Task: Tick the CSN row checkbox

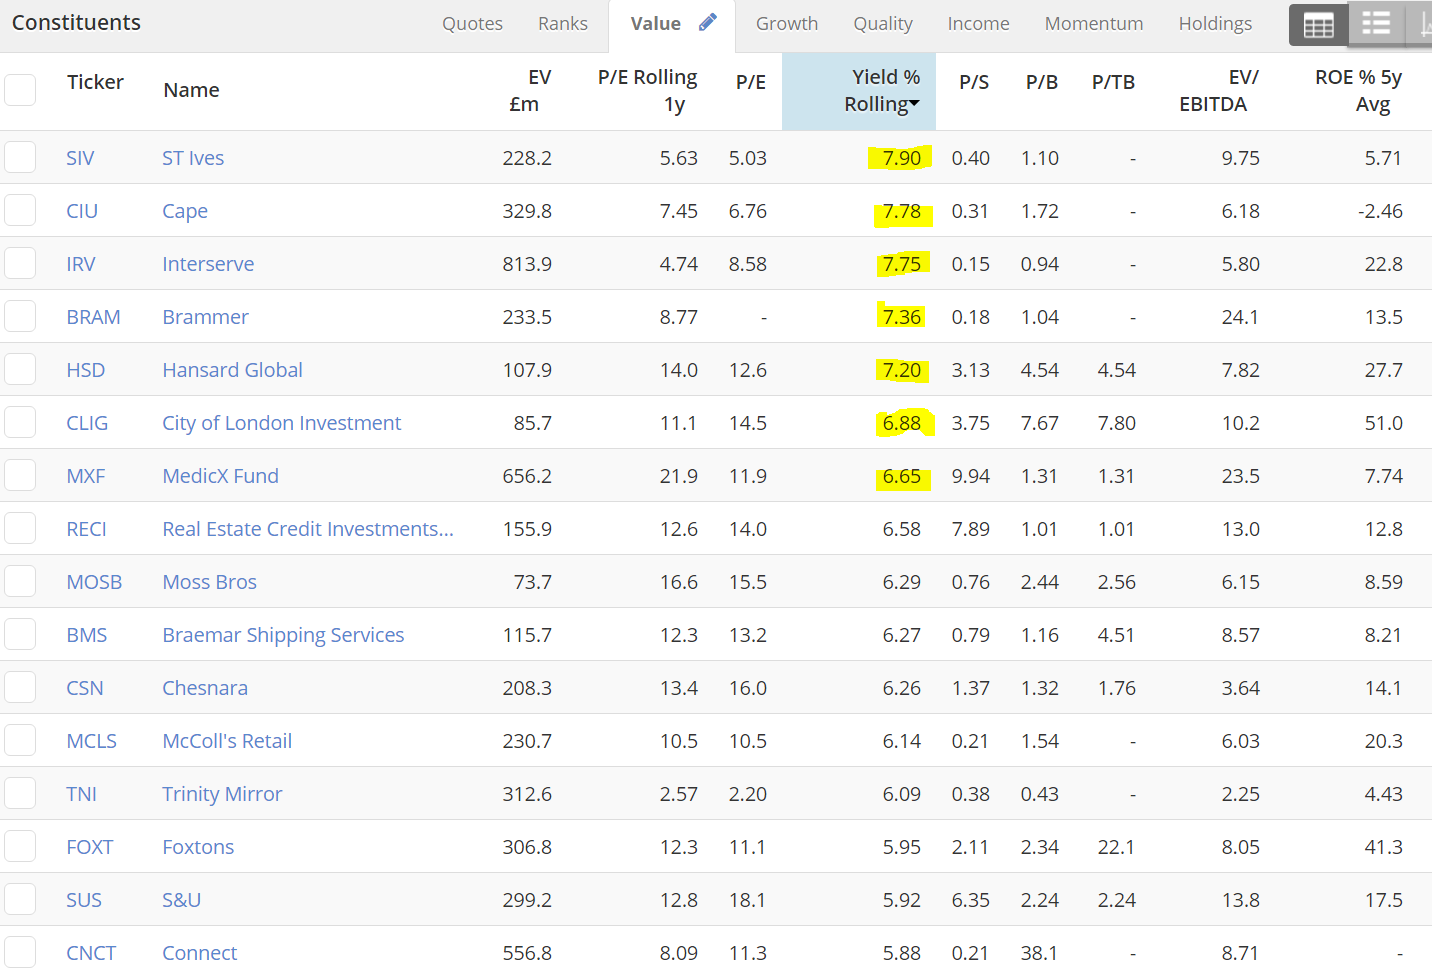Action: [20, 687]
